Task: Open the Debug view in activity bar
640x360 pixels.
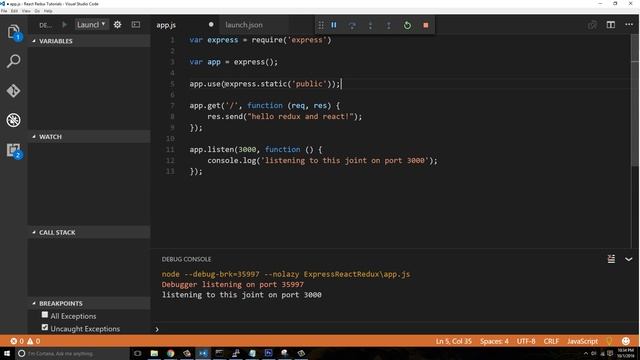Action: coord(13,120)
